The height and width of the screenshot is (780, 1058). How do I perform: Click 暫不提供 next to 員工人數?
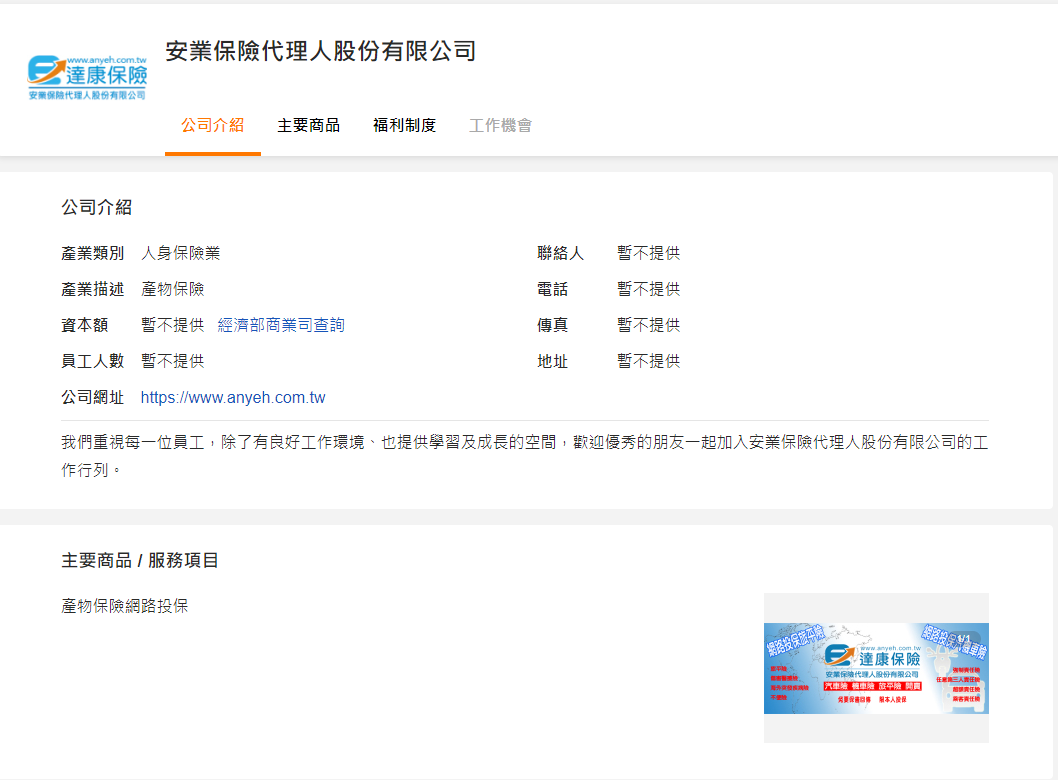coord(172,361)
